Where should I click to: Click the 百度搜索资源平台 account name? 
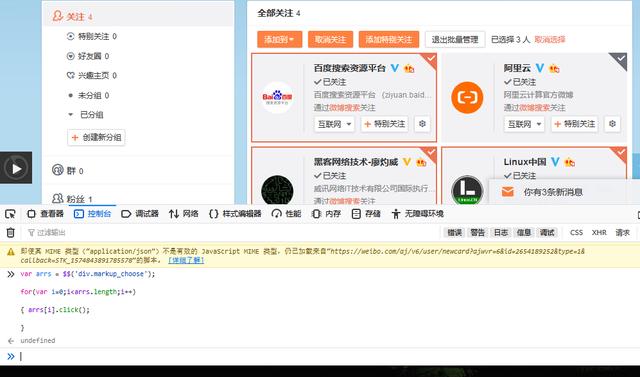349,68
